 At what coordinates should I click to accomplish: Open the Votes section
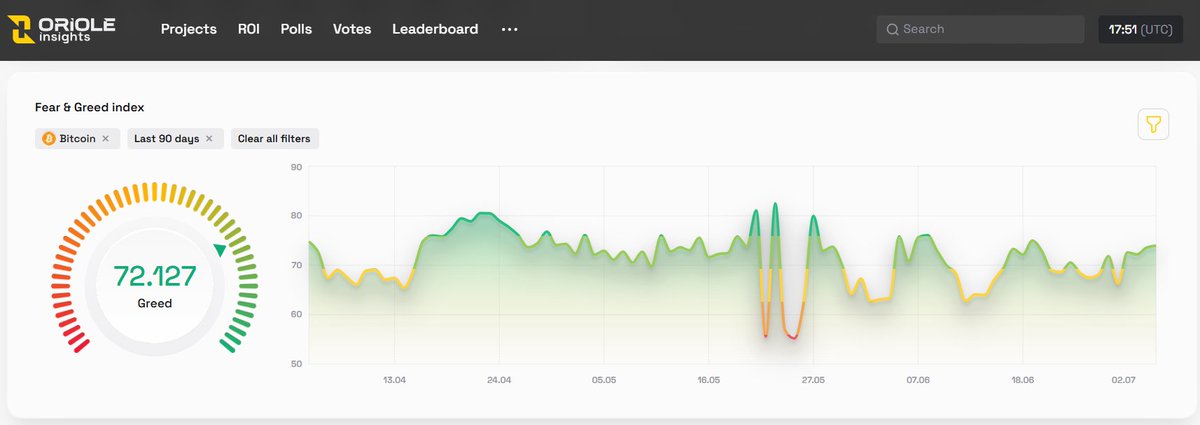pyautogui.click(x=352, y=29)
